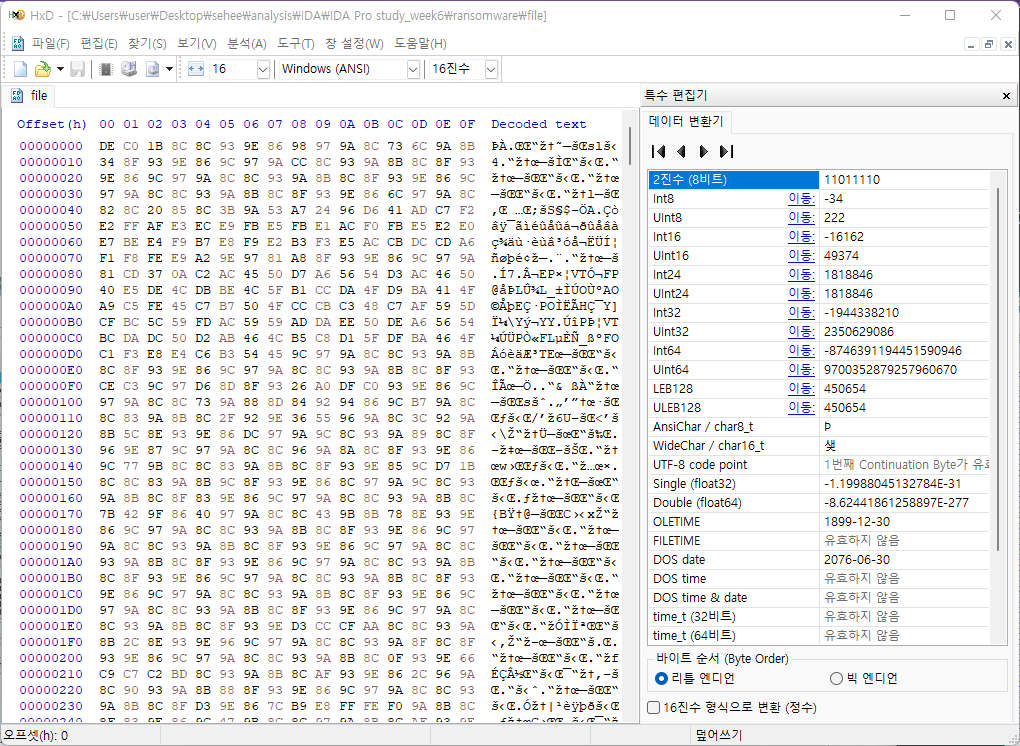
Task: Open disk toolbar icon
Action: 129,69
